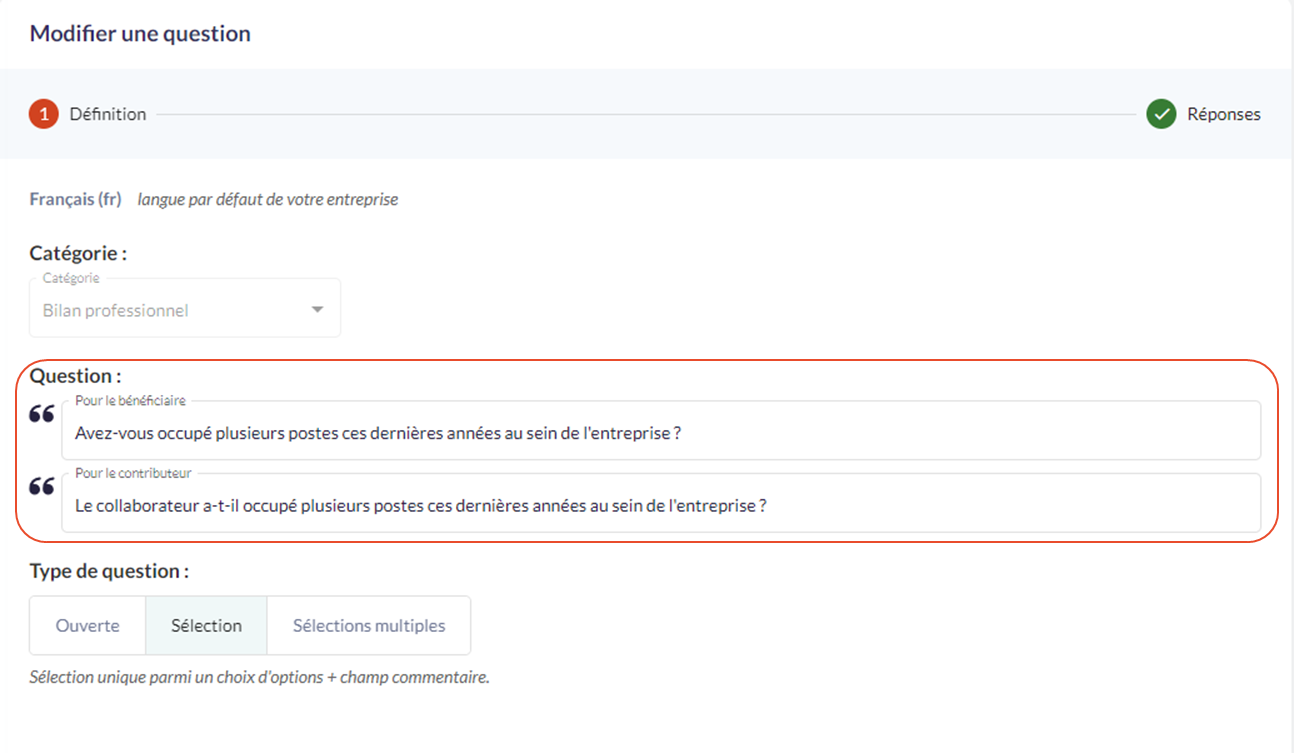Image resolution: width=1294 pixels, height=753 pixels.
Task: Click the Type de question heading
Action: [109, 572]
